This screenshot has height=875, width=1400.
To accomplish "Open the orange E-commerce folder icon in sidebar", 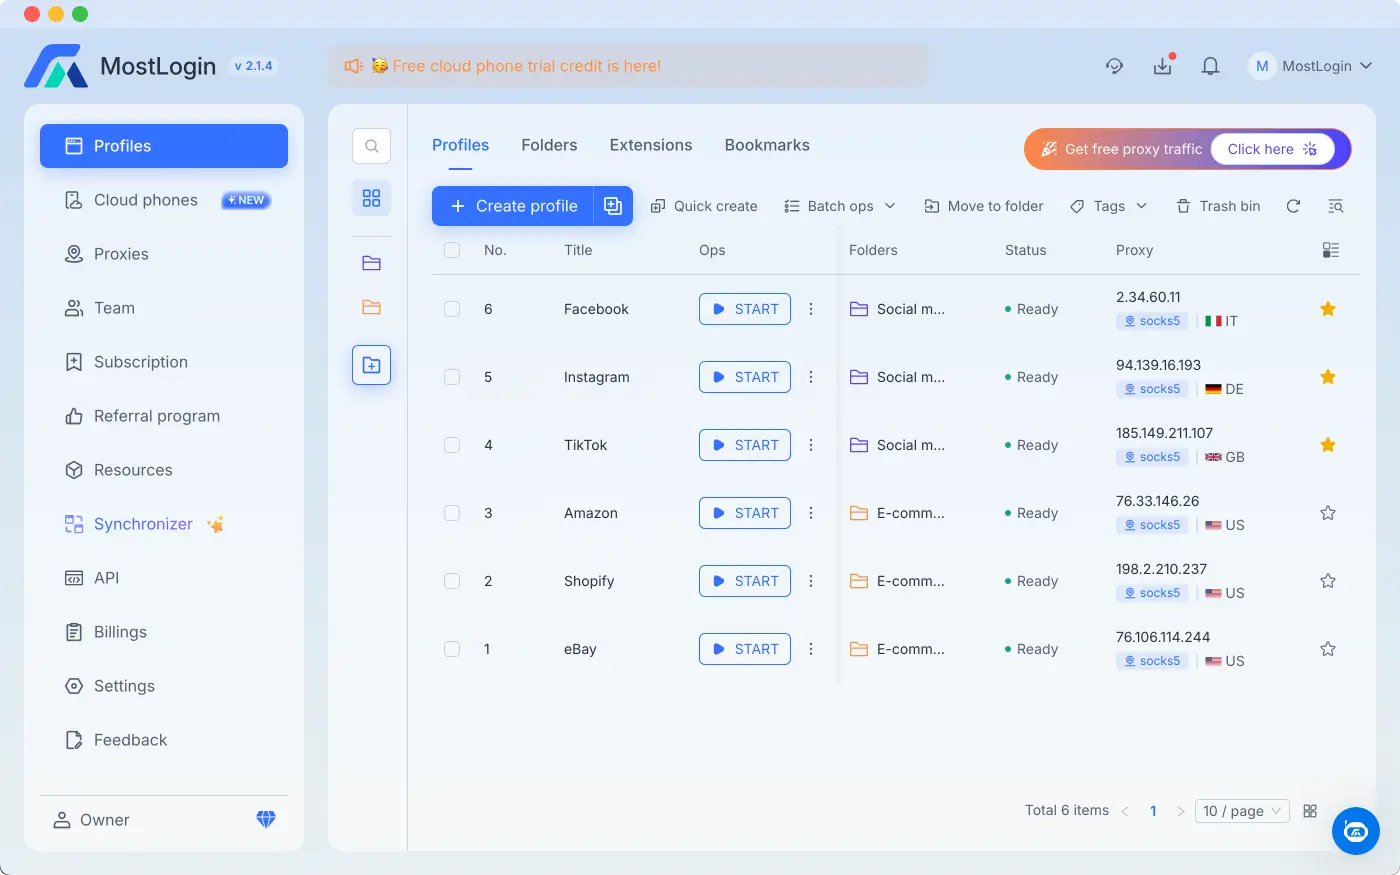I will (x=372, y=307).
